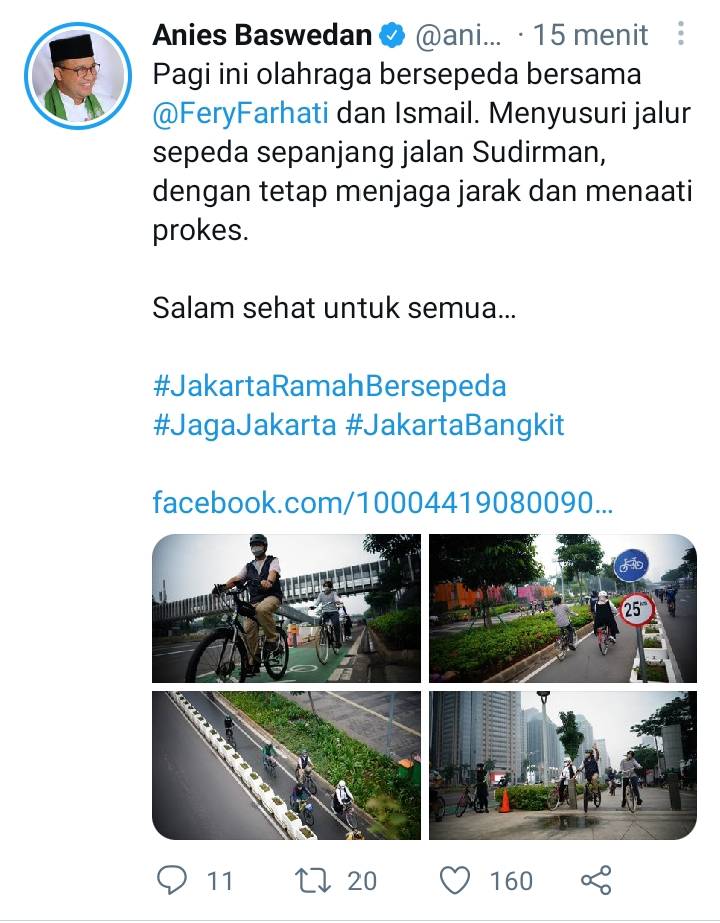Open the three-dot more options menu

(x=681, y=34)
